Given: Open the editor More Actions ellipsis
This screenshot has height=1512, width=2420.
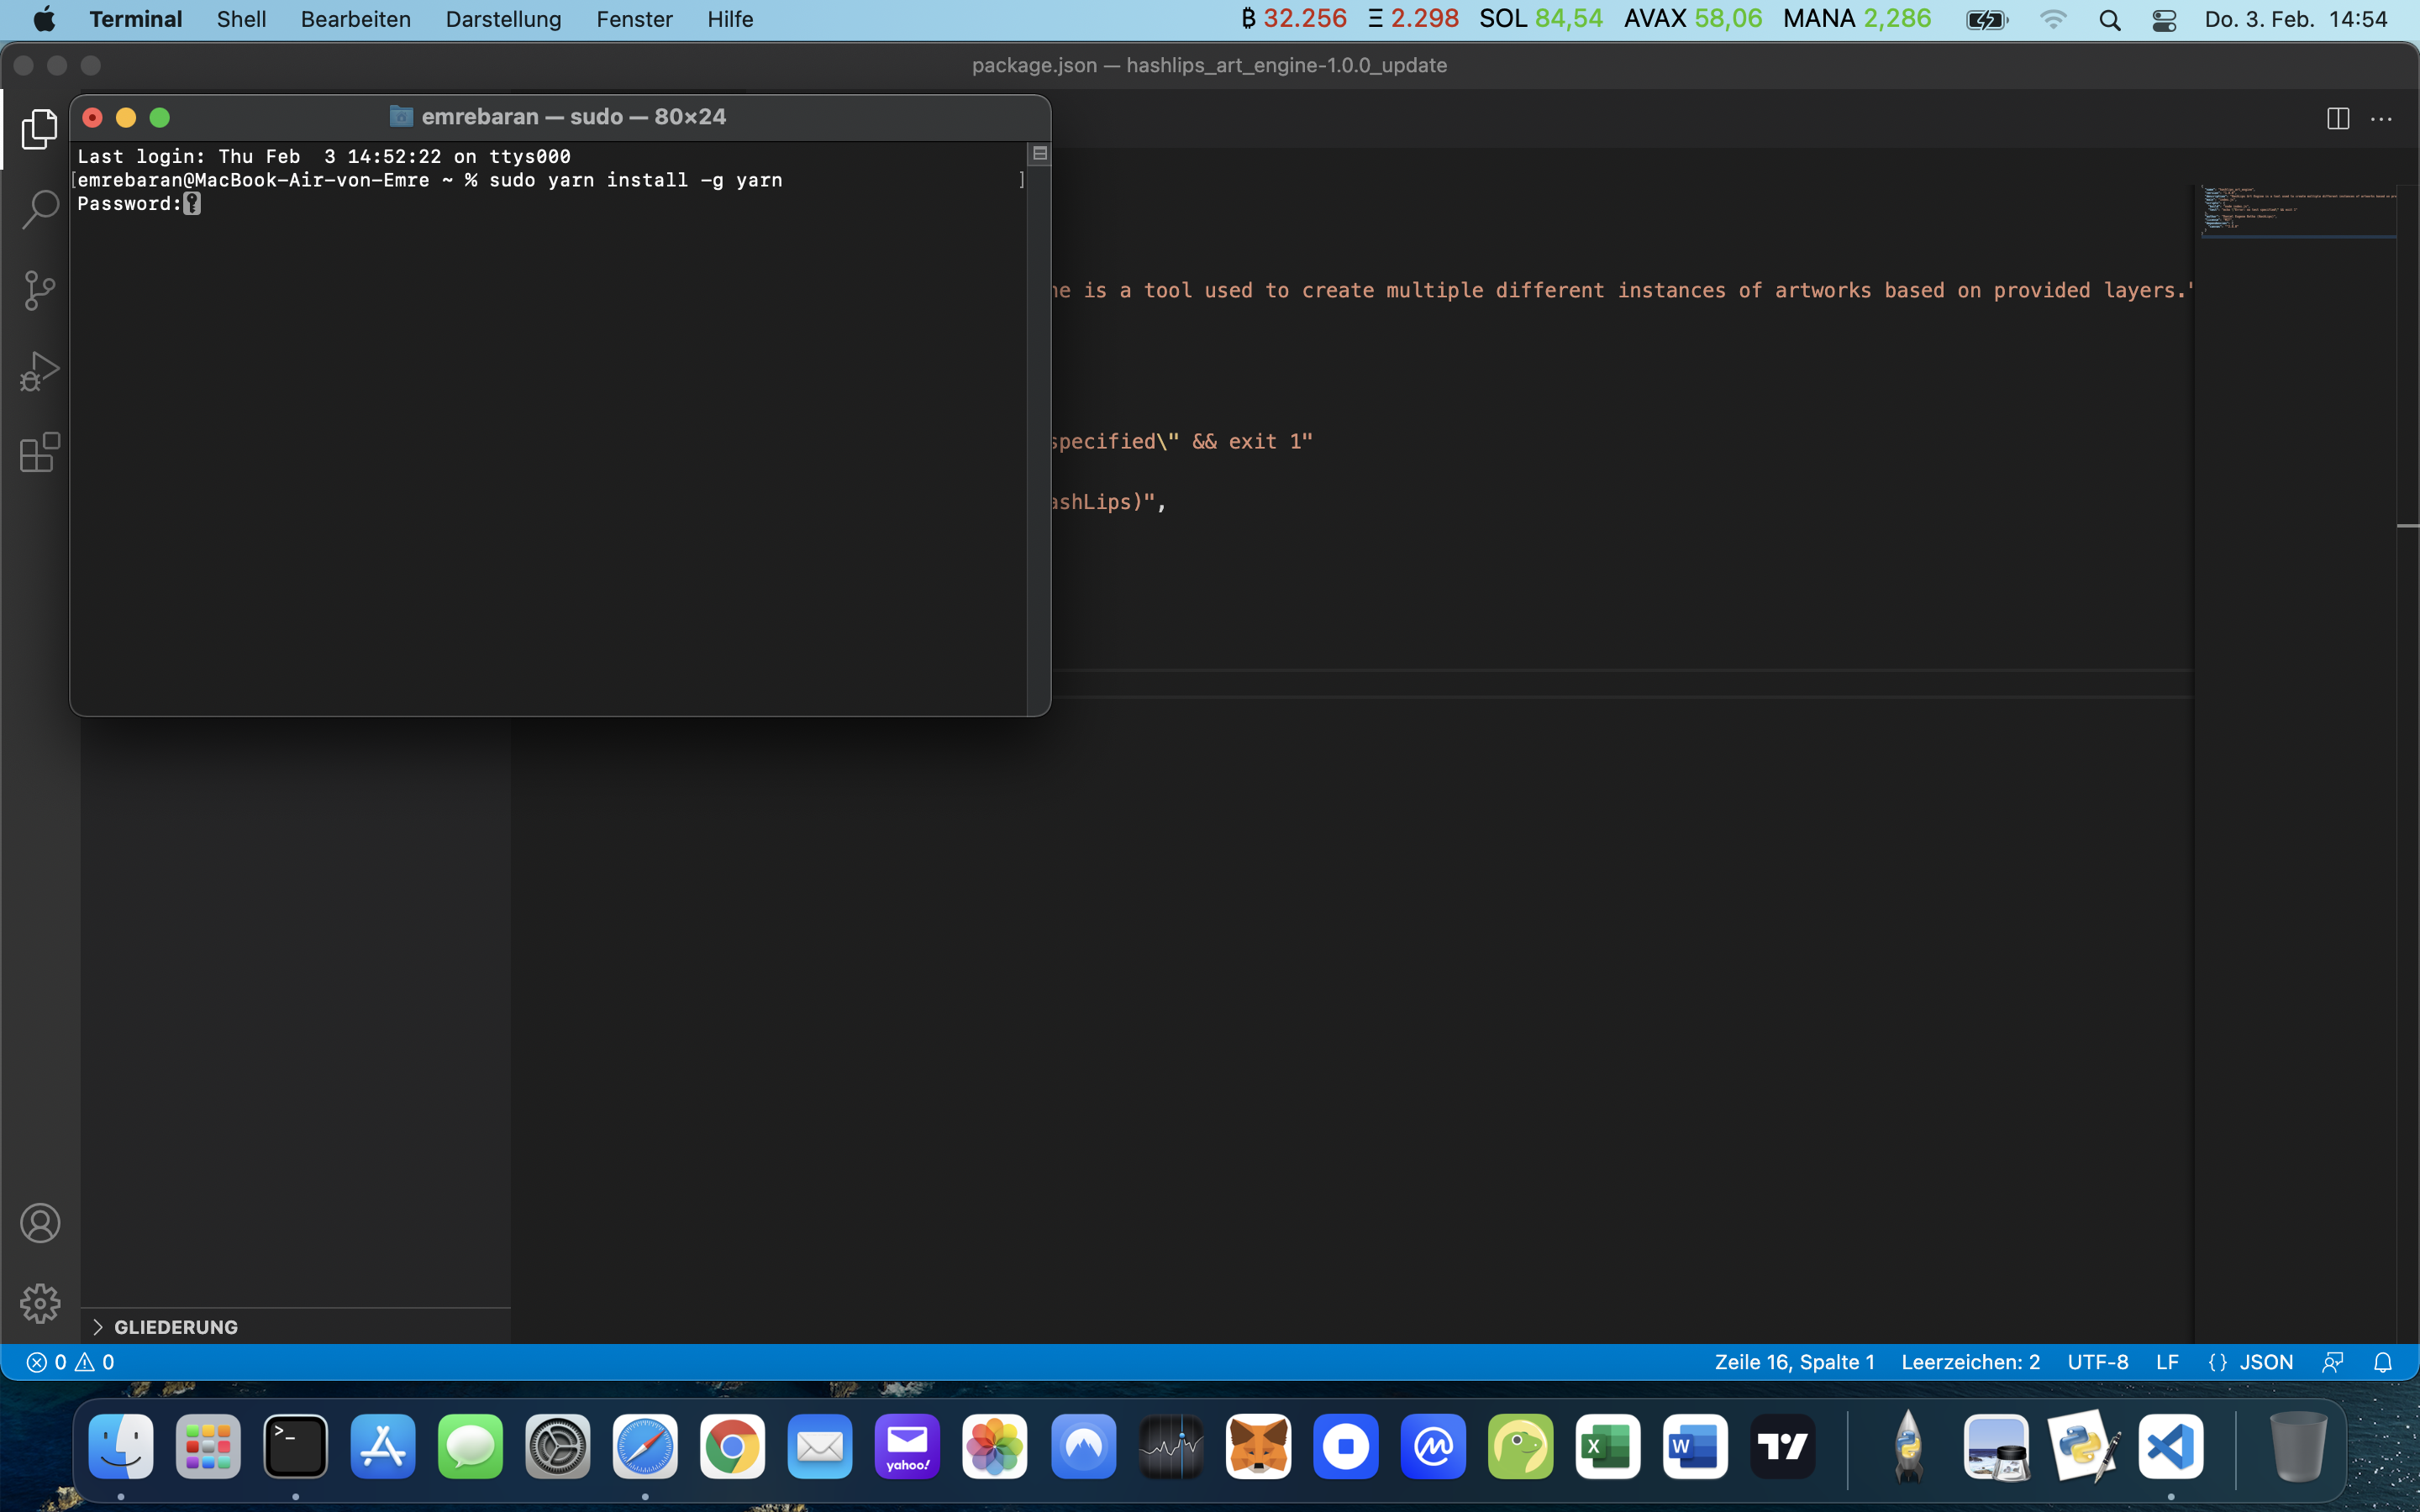Looking at the screenshot, I should point(2382,119).
